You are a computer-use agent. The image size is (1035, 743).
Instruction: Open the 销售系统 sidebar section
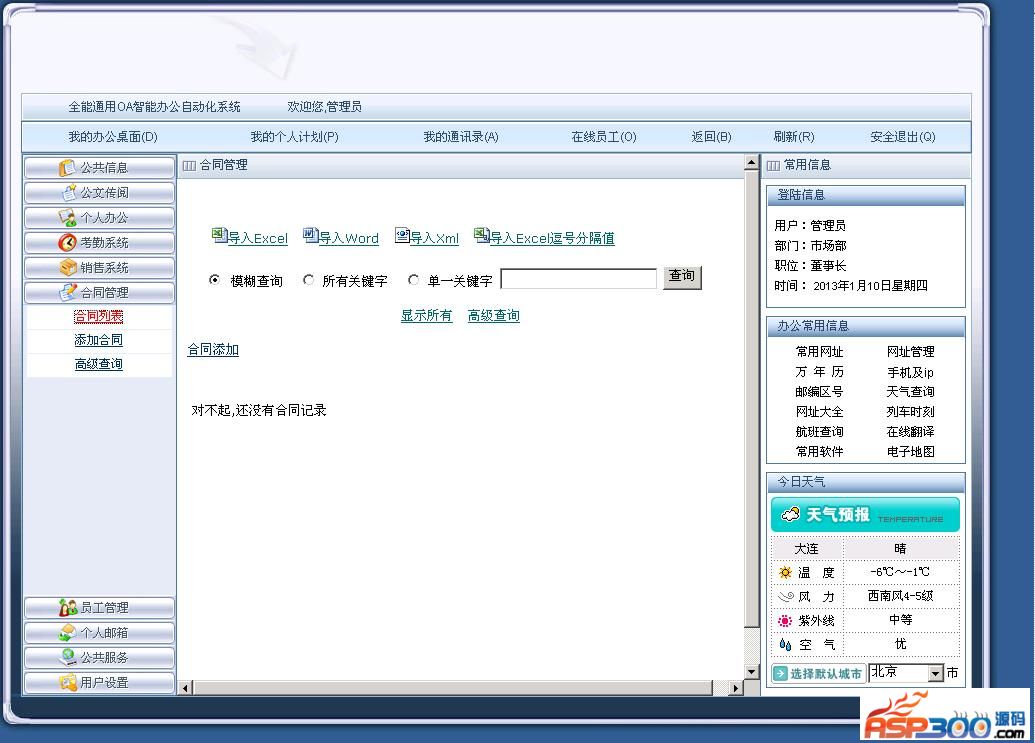[x=100, y=268]
